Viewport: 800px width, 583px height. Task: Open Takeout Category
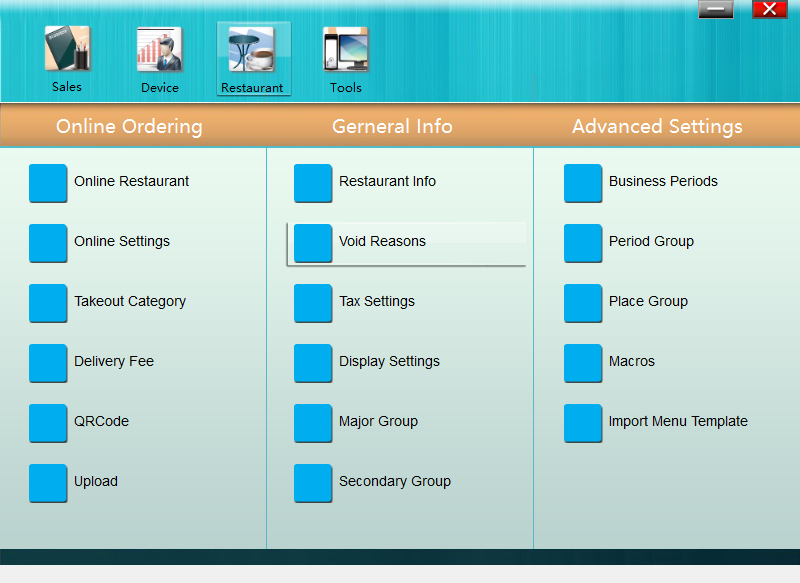(130, 301)
